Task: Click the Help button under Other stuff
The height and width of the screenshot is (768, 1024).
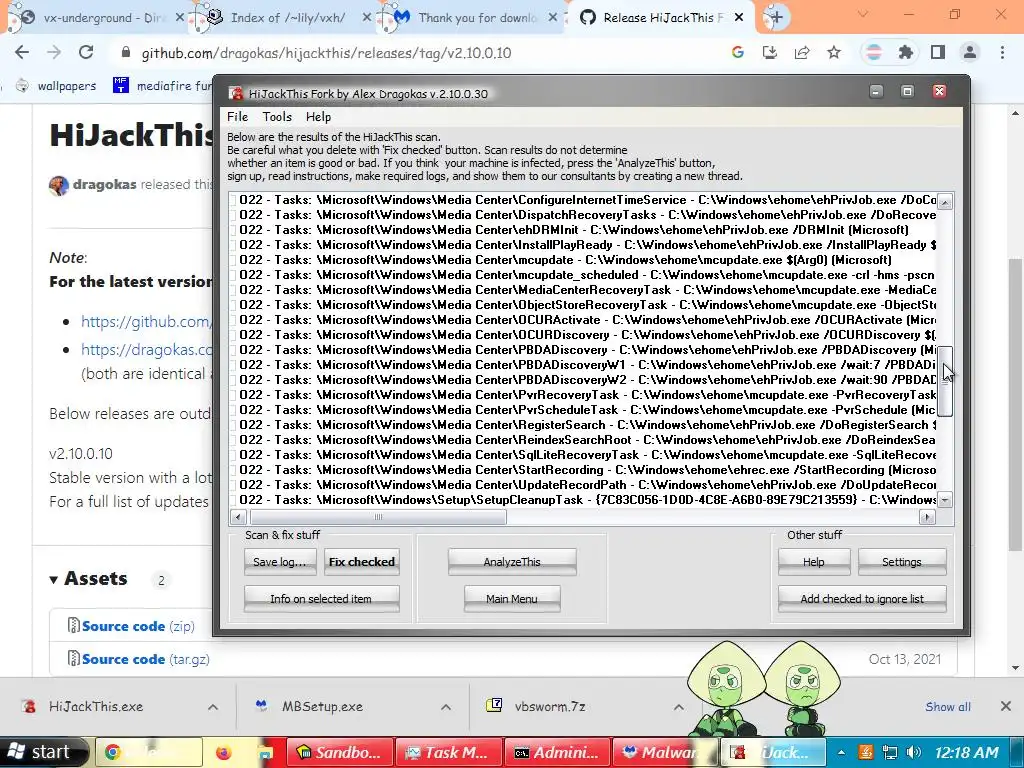Action: [814, 562]
